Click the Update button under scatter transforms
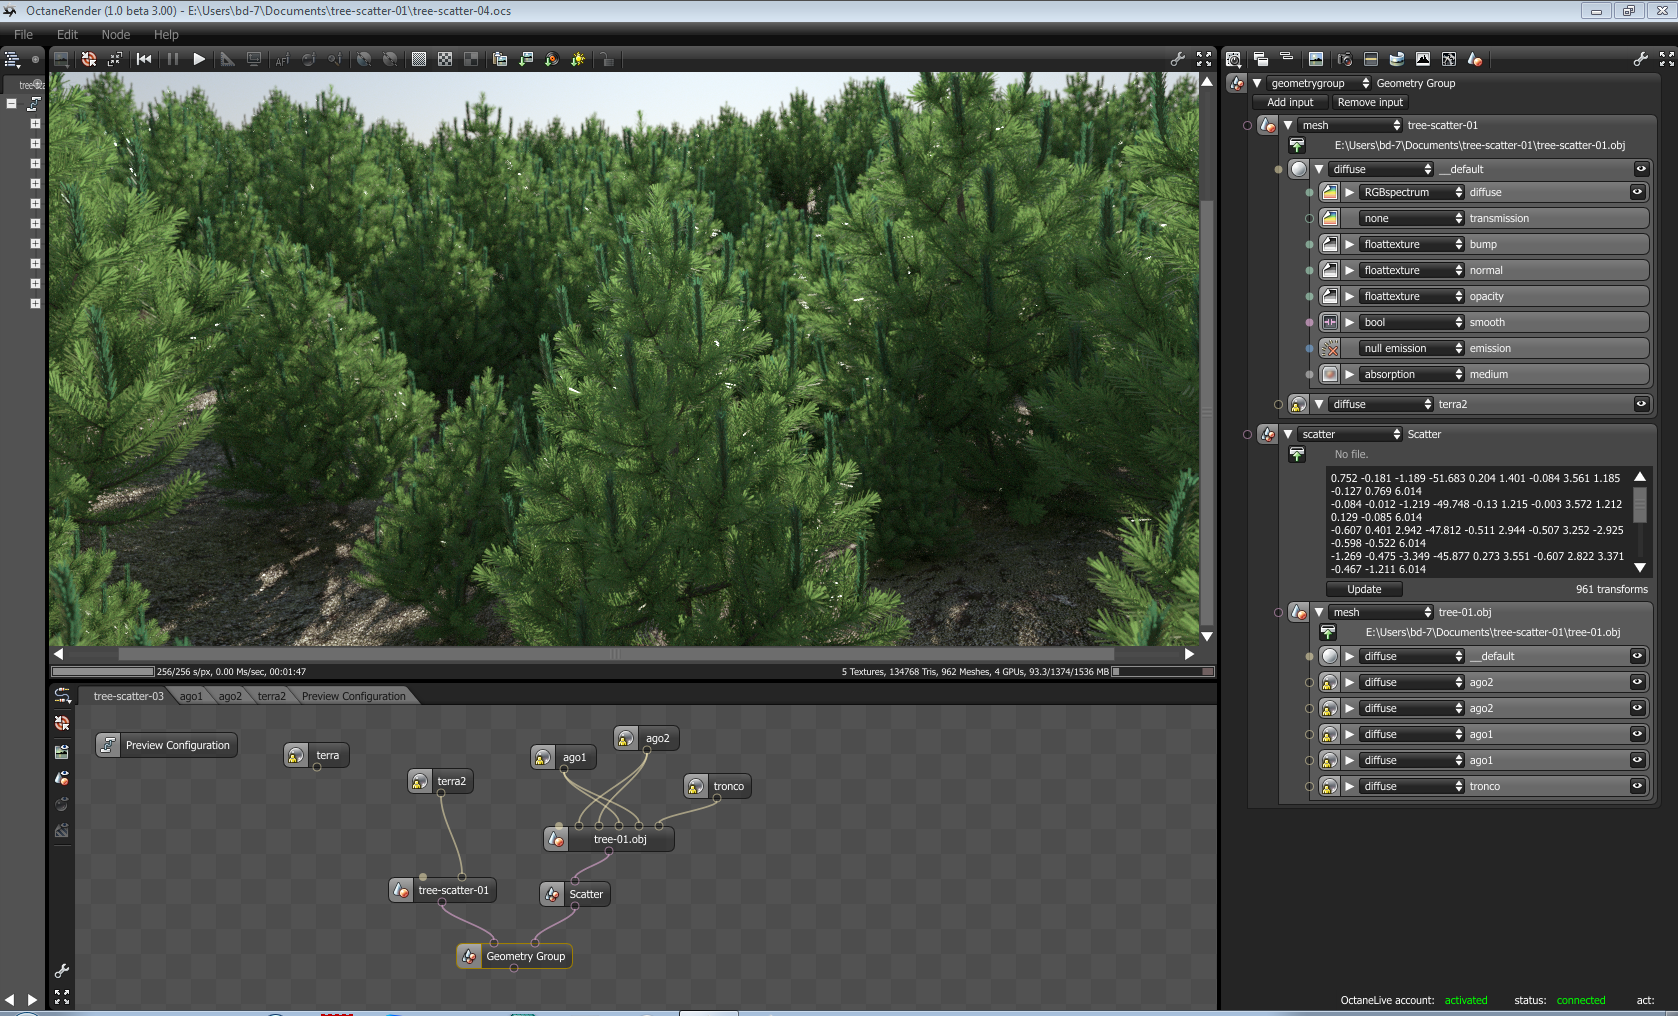1678x1016 pixels. tap(1364, 589)
